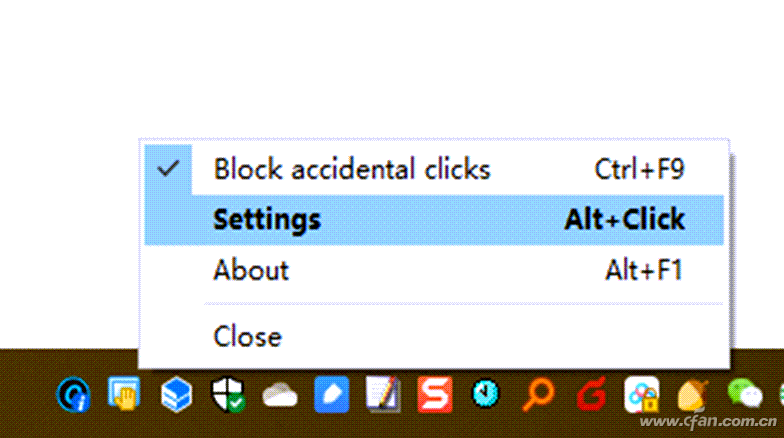Screen dimensions: 784x438
Task: Click the red swirl G tray icon
Action: pos(591,394)
